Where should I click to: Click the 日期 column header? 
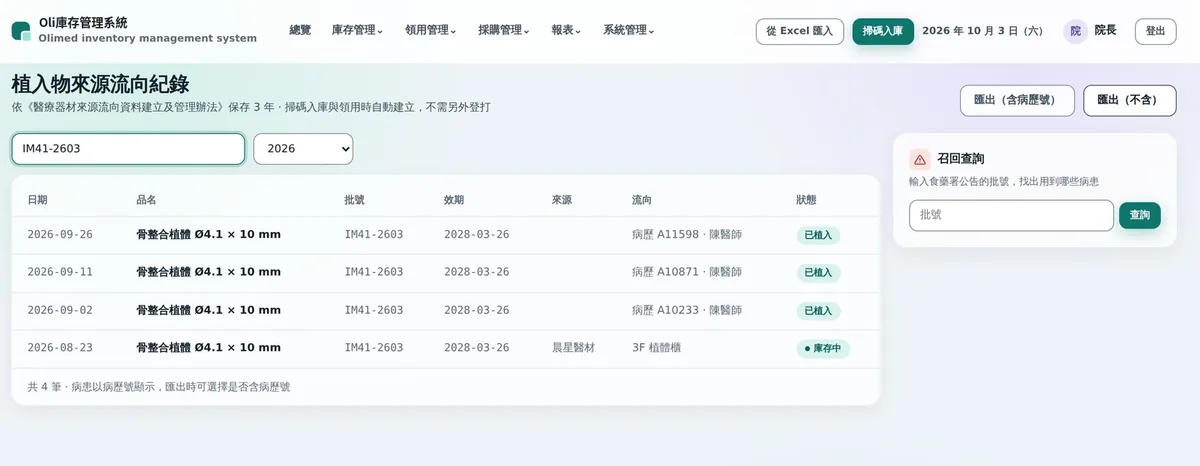click(37, 200)
